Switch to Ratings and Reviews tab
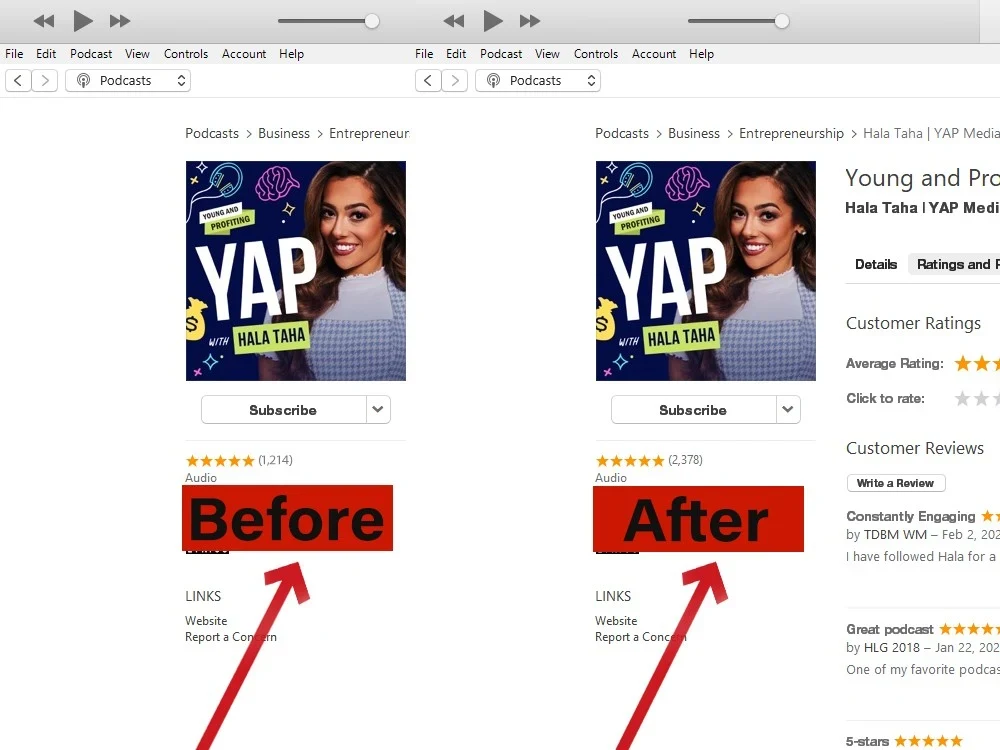Image resolution: width=1000 pixels, height=750 pixels. 954,264
